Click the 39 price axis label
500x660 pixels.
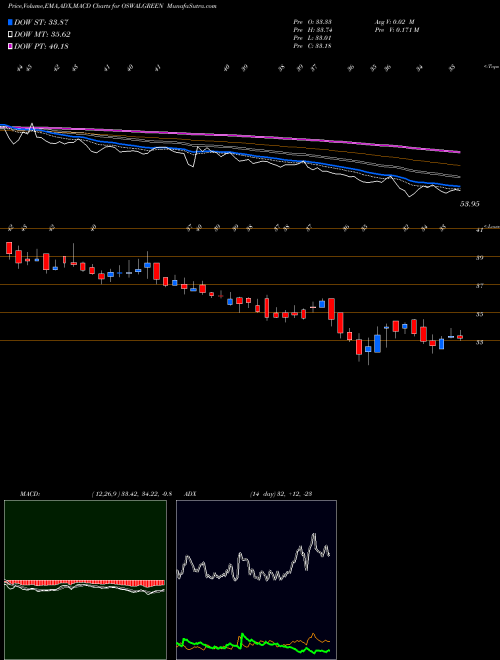tap(479, 258)
